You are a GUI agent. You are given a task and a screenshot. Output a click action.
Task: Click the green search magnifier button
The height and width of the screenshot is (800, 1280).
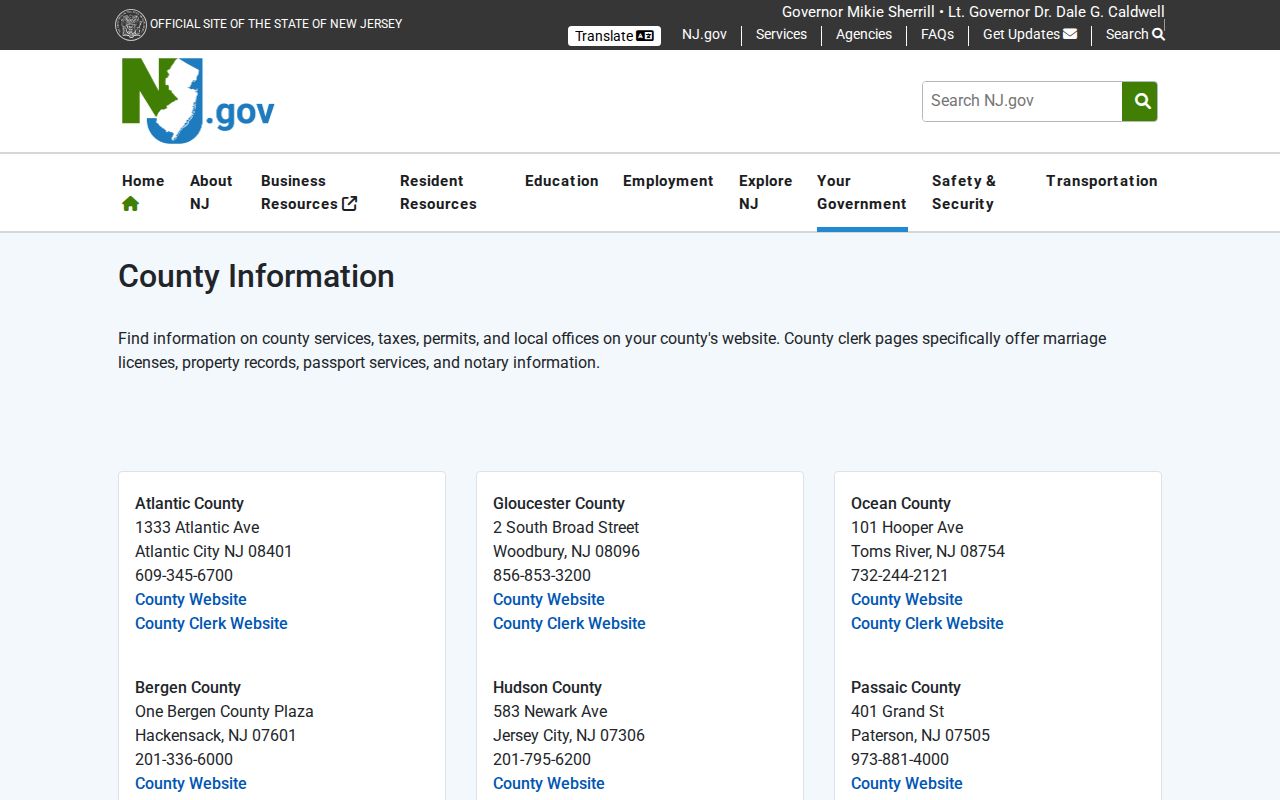(1140, 101)
